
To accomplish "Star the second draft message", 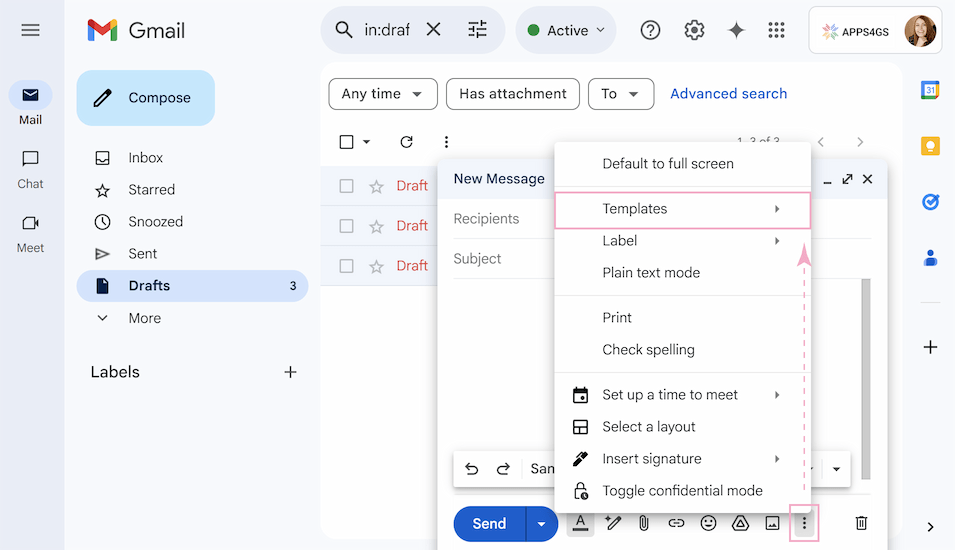I will (x=376, y=226).
